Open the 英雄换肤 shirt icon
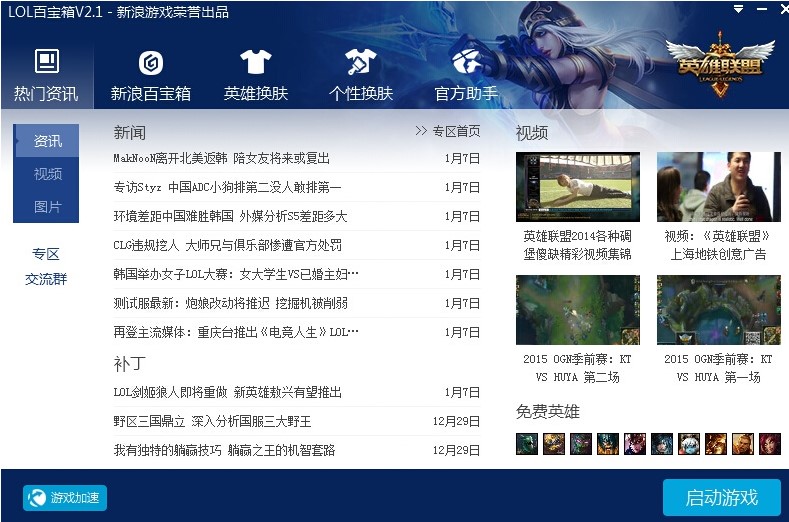Image resolution: width=789 pixels, height=522 pixels. tap(256, 62)
